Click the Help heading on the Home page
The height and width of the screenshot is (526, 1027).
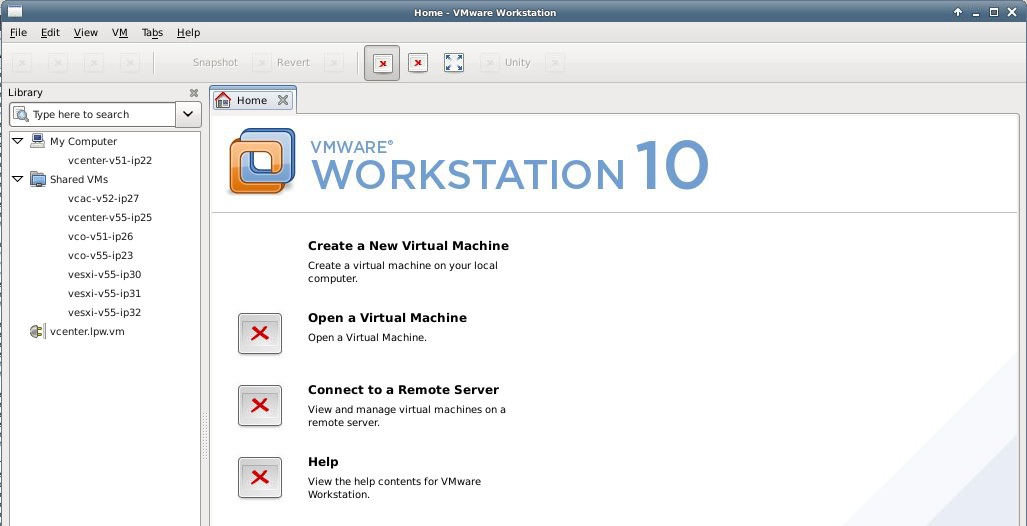pos(323,462)
